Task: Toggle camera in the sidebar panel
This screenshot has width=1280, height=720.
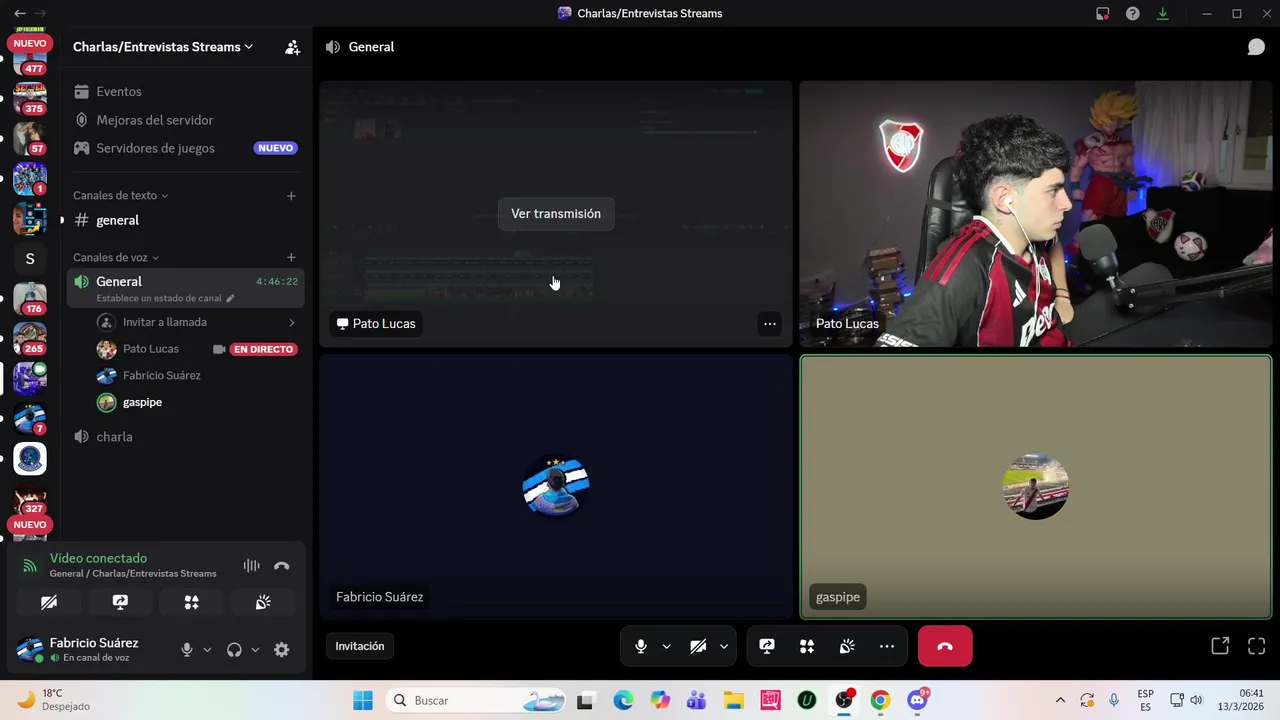Action: [x=49, y=602]
